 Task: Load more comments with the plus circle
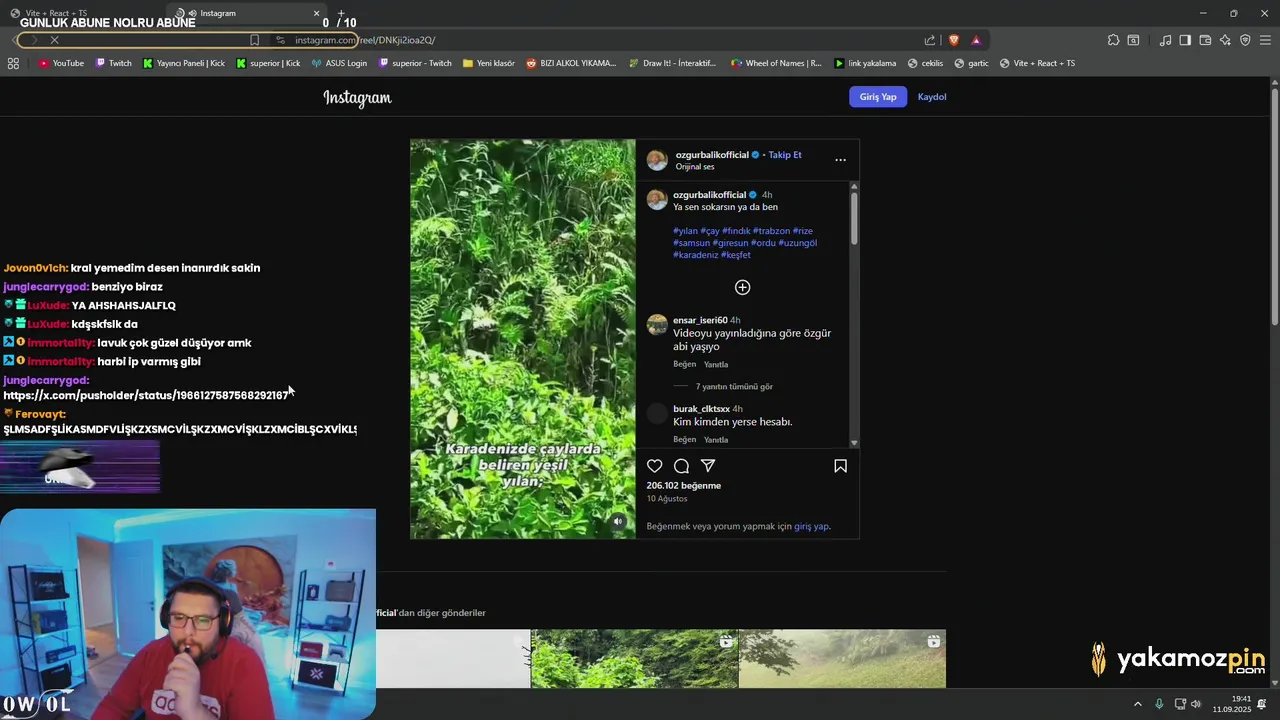pyautogui.click(x=742, y=287)
